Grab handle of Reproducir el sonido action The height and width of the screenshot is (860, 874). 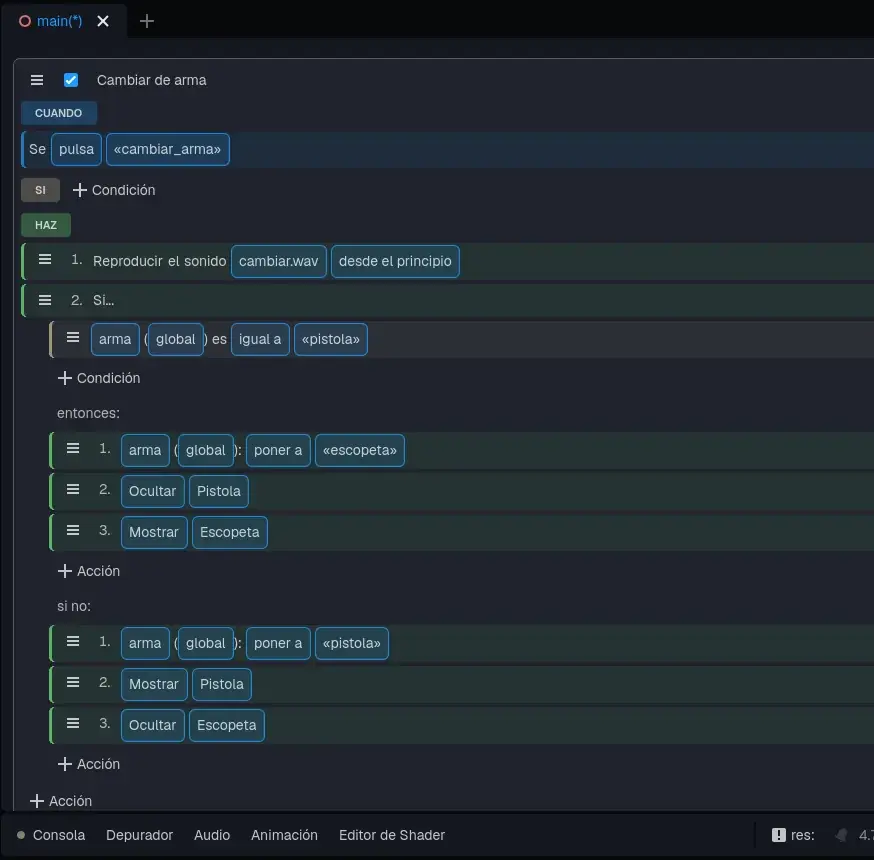coord(45,260)
